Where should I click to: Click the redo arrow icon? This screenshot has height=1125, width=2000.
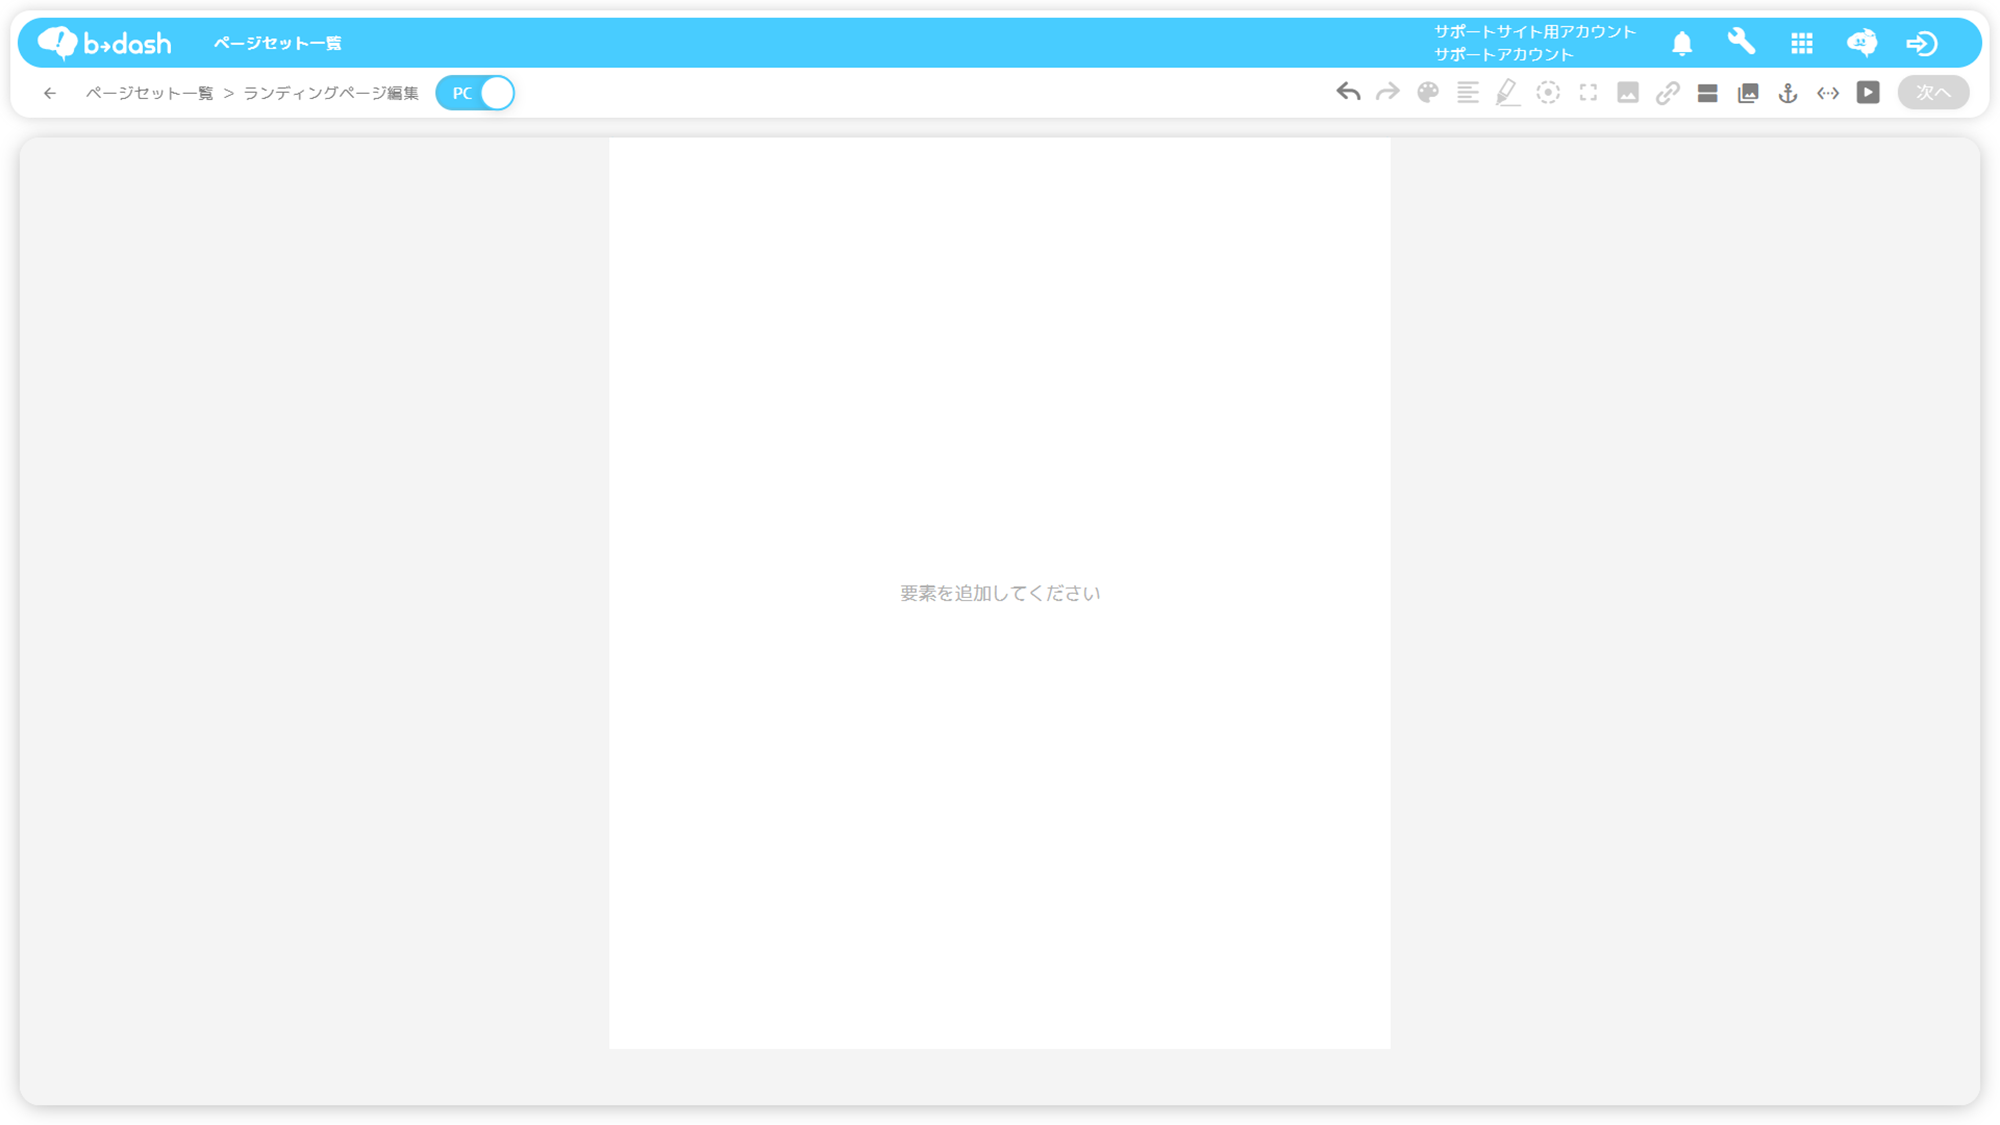pyautogui.click(x=1388, y=93)
